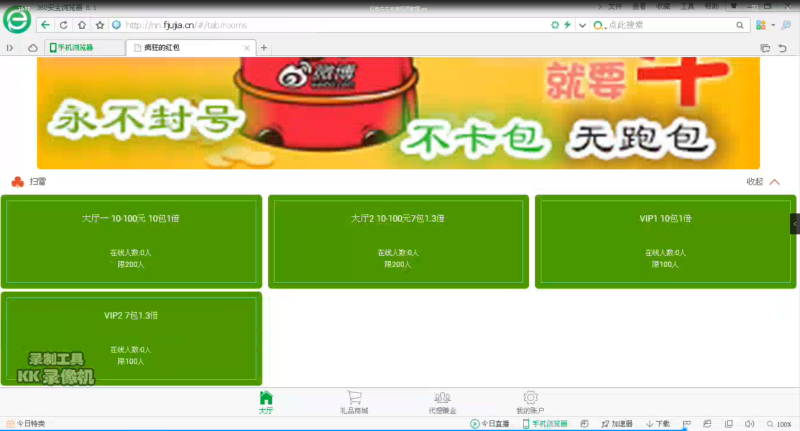Close the 疯狂的红包 tab
The image size is (800, 431).
247,47
